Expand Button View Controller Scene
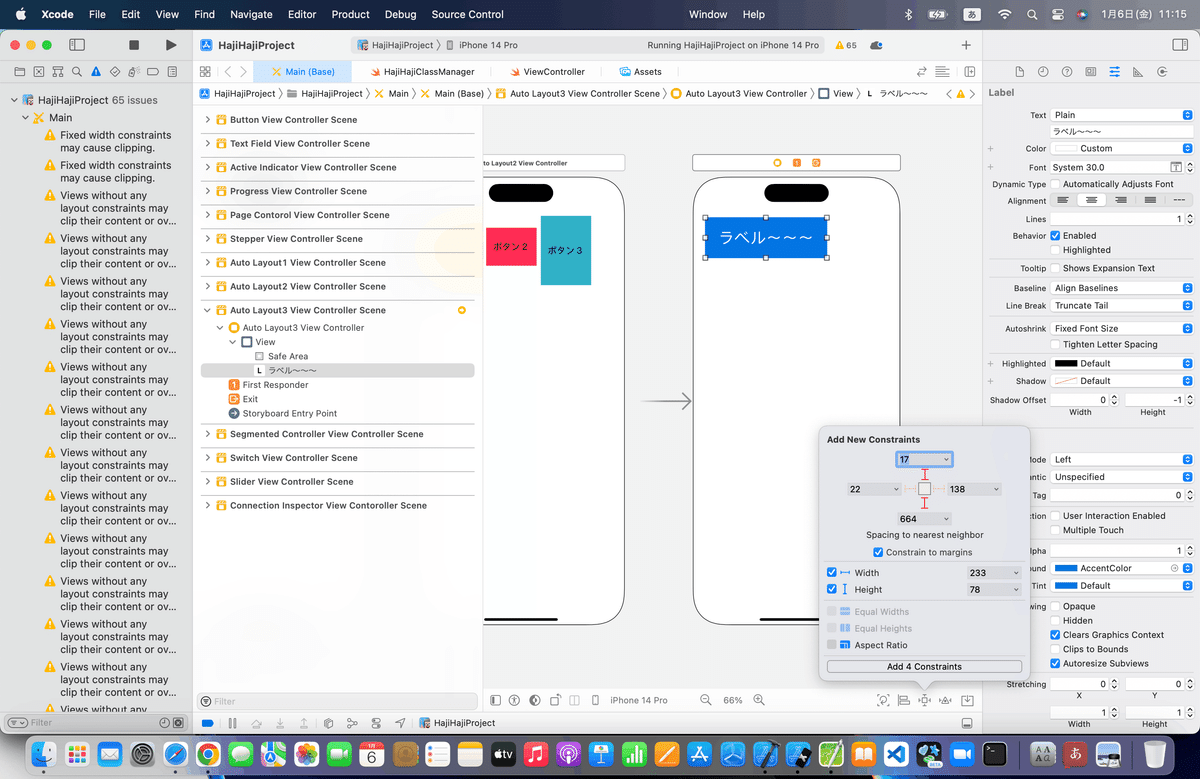 [x=208, y=120]
